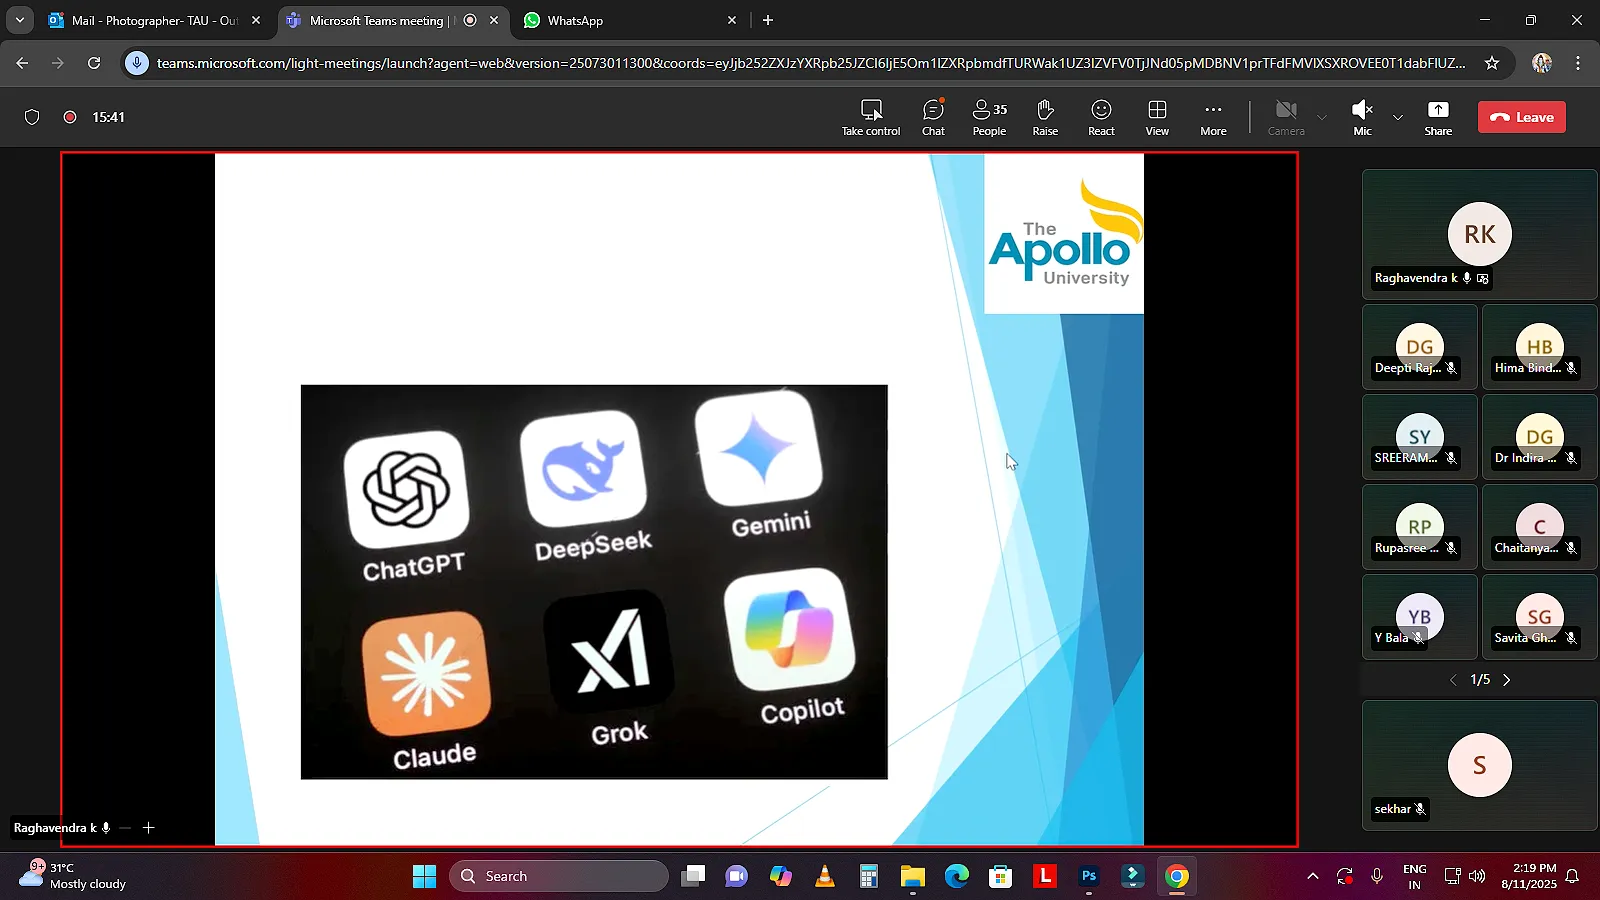Image resolution: width=1600 pixels, height=900 pixels.
Task: Expand the Camera options dropdown arrow
Action: [x=1322, y=117]
